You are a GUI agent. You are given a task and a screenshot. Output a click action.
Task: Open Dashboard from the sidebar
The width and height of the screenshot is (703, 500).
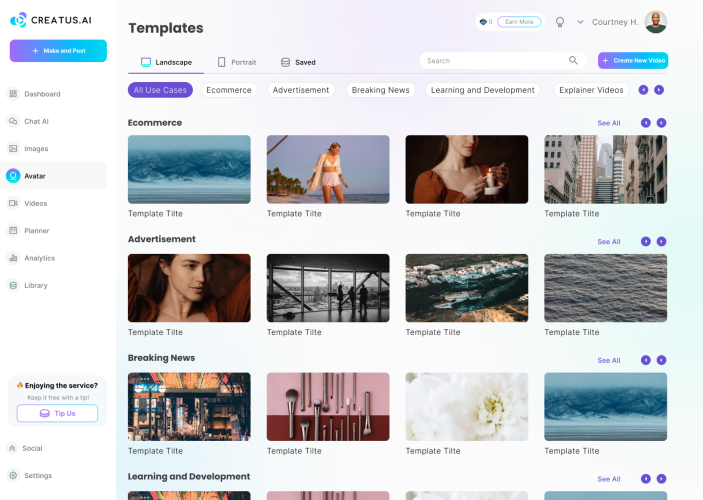click(34, 94)
